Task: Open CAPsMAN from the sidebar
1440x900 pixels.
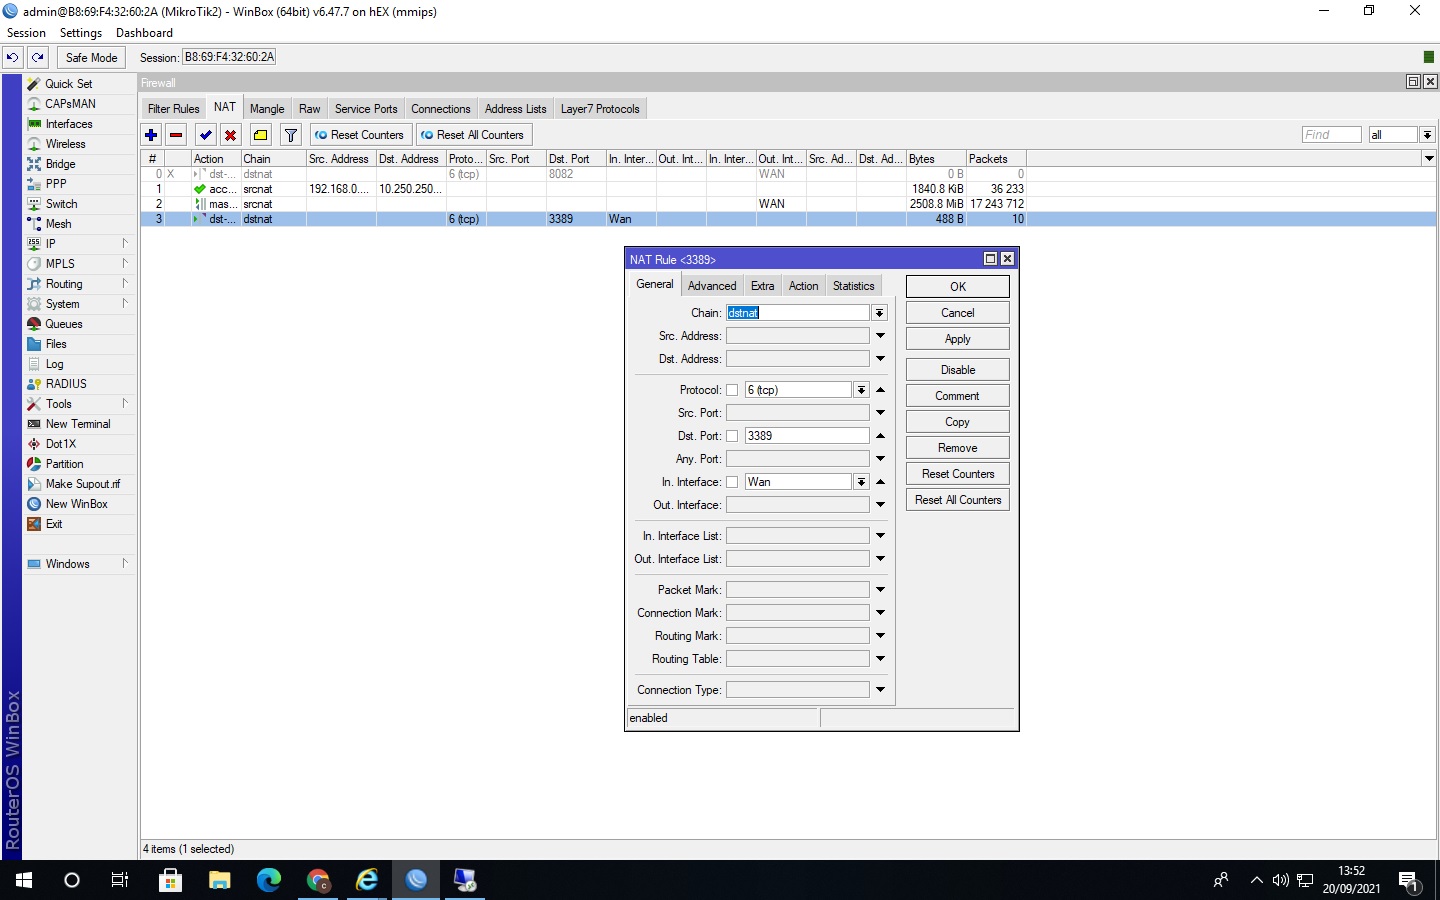Action: pos(71,104)
